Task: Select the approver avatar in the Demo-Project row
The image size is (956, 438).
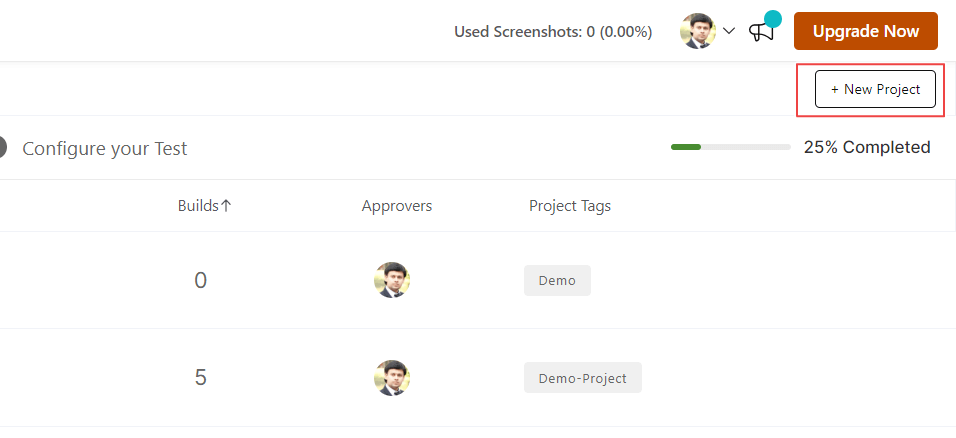Action: coord(392,378)
